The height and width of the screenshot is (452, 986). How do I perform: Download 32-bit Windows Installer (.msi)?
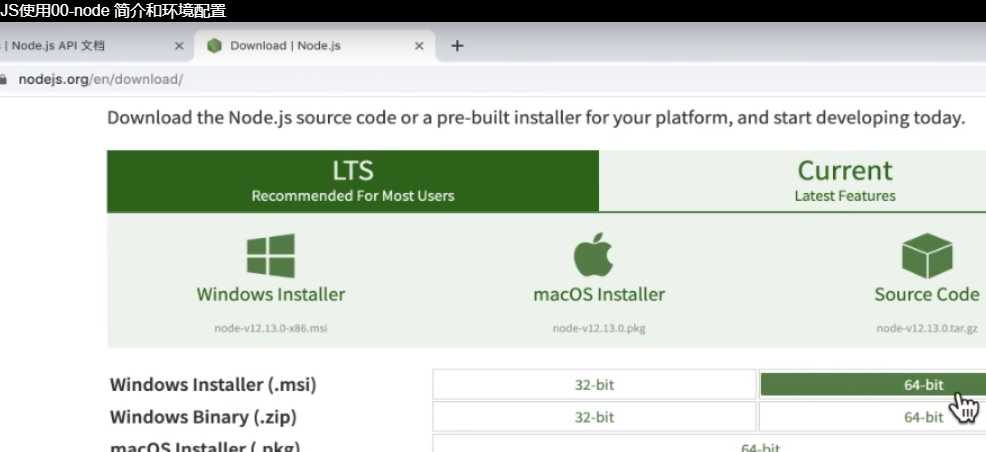pyautogui.click(x=594, y=385)
